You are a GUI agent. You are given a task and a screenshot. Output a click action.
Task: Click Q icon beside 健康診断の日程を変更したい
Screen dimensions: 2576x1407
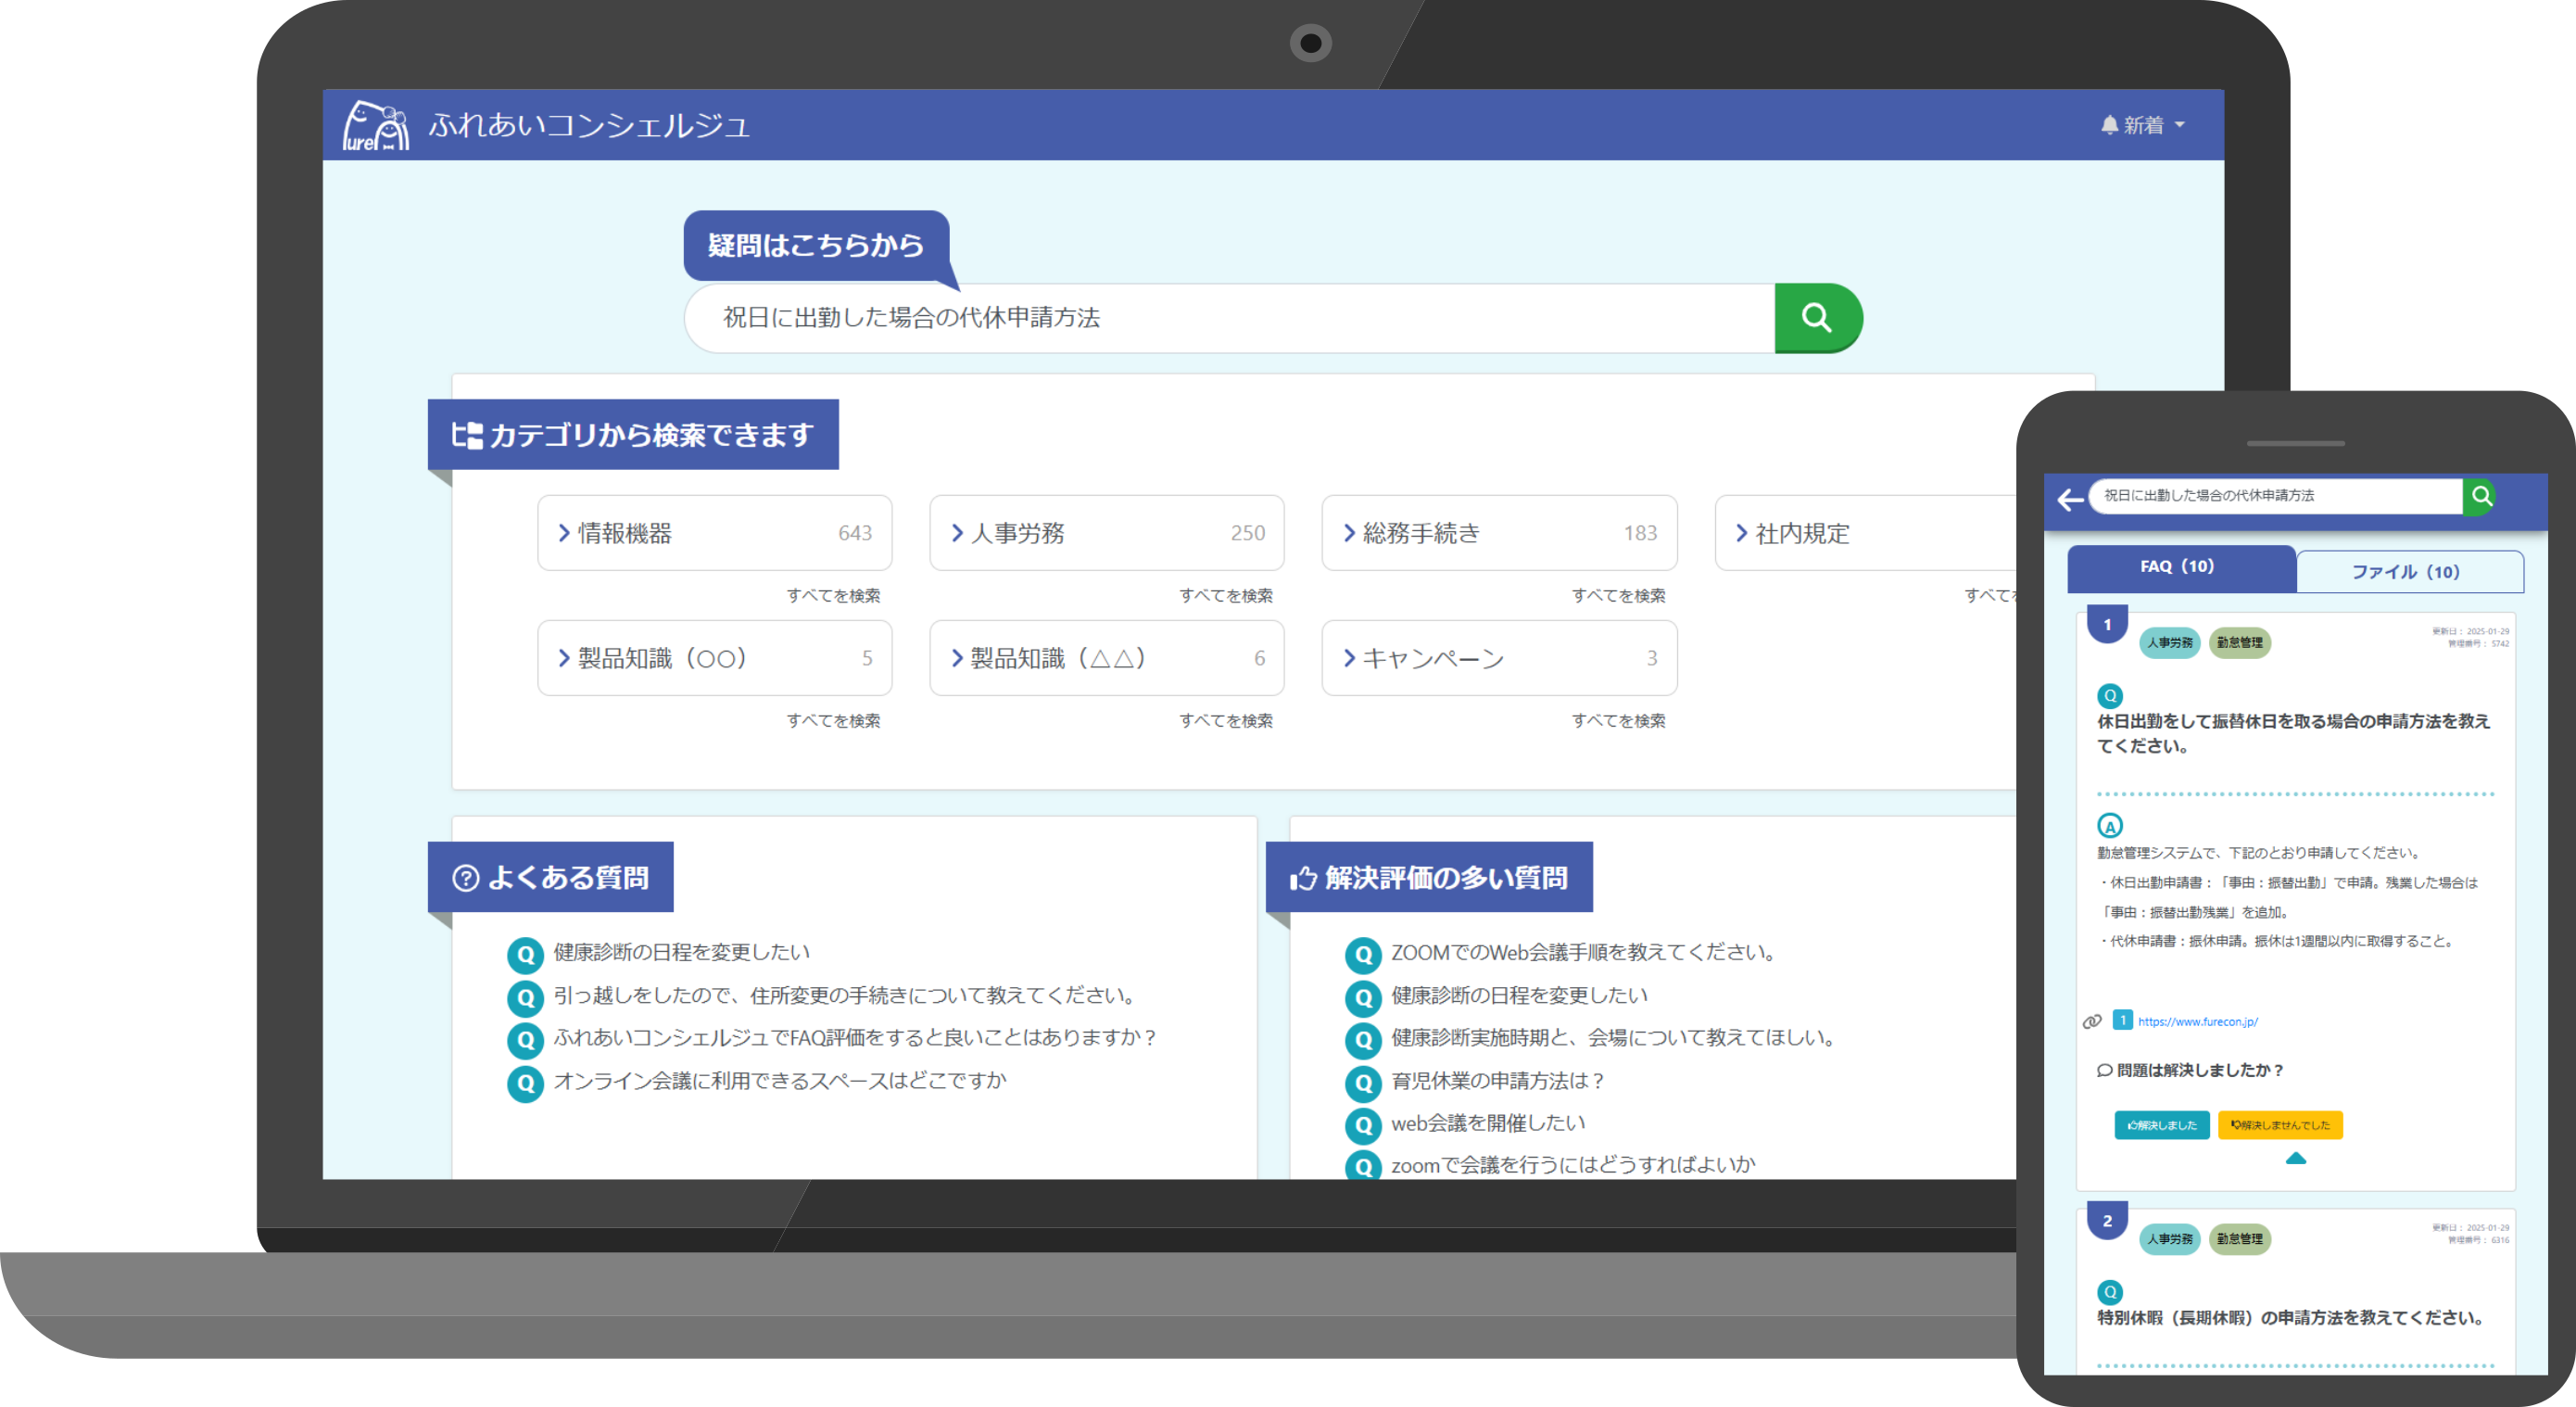point(525,954)
